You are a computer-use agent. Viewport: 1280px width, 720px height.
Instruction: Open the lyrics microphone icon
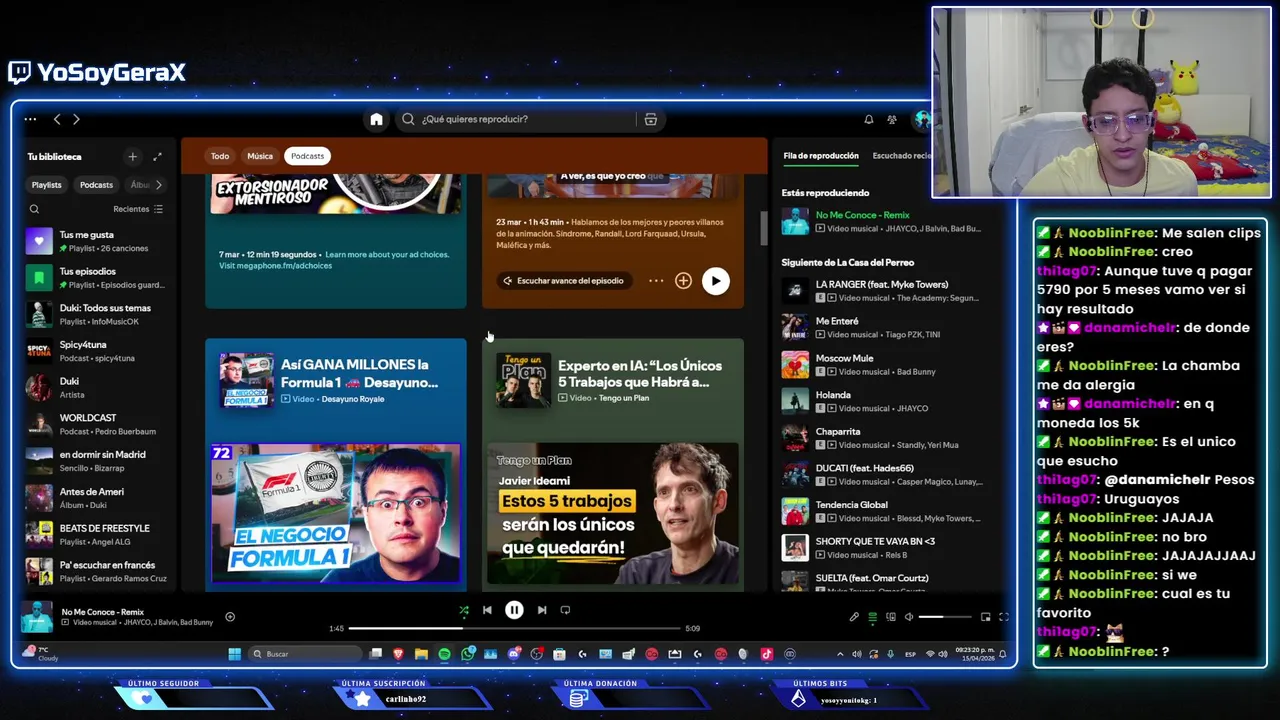(854, 617)
